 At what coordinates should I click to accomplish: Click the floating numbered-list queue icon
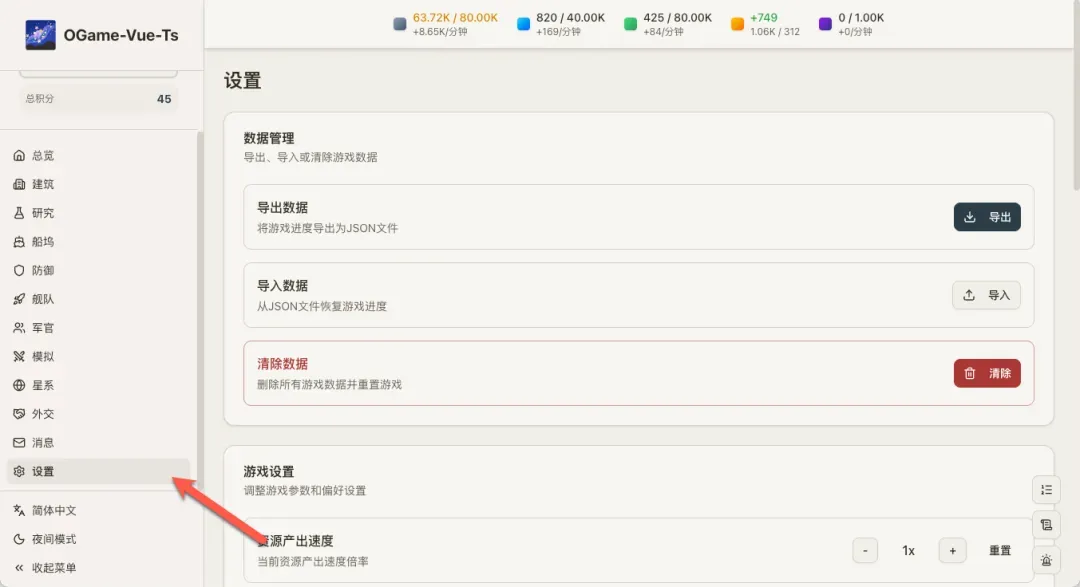pos(1046,489)
